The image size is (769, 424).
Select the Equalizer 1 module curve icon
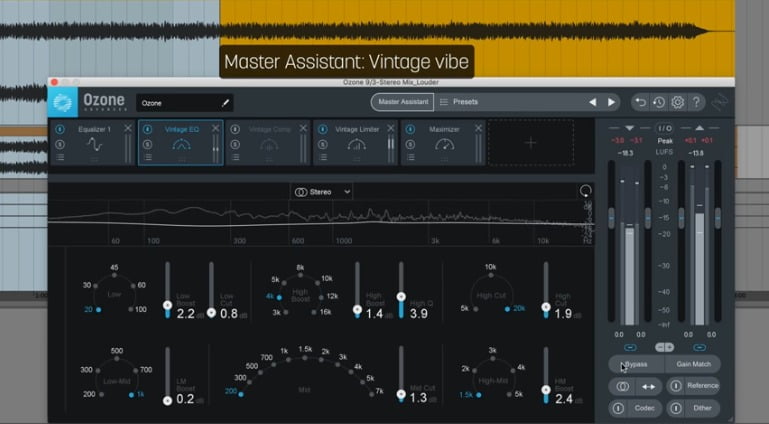94,145
